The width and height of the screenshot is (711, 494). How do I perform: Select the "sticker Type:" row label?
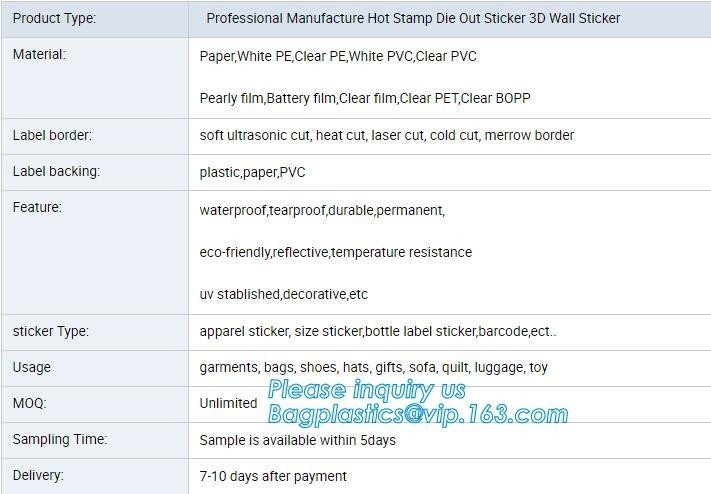coord(50,331)
